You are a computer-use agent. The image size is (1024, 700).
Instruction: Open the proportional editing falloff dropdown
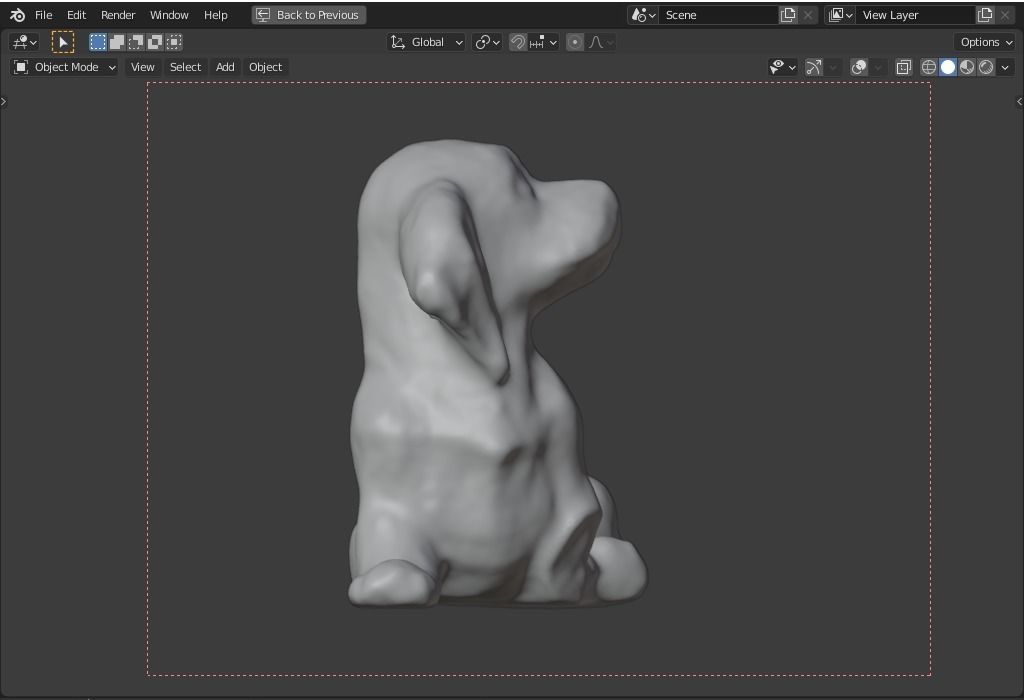(601, 42)
